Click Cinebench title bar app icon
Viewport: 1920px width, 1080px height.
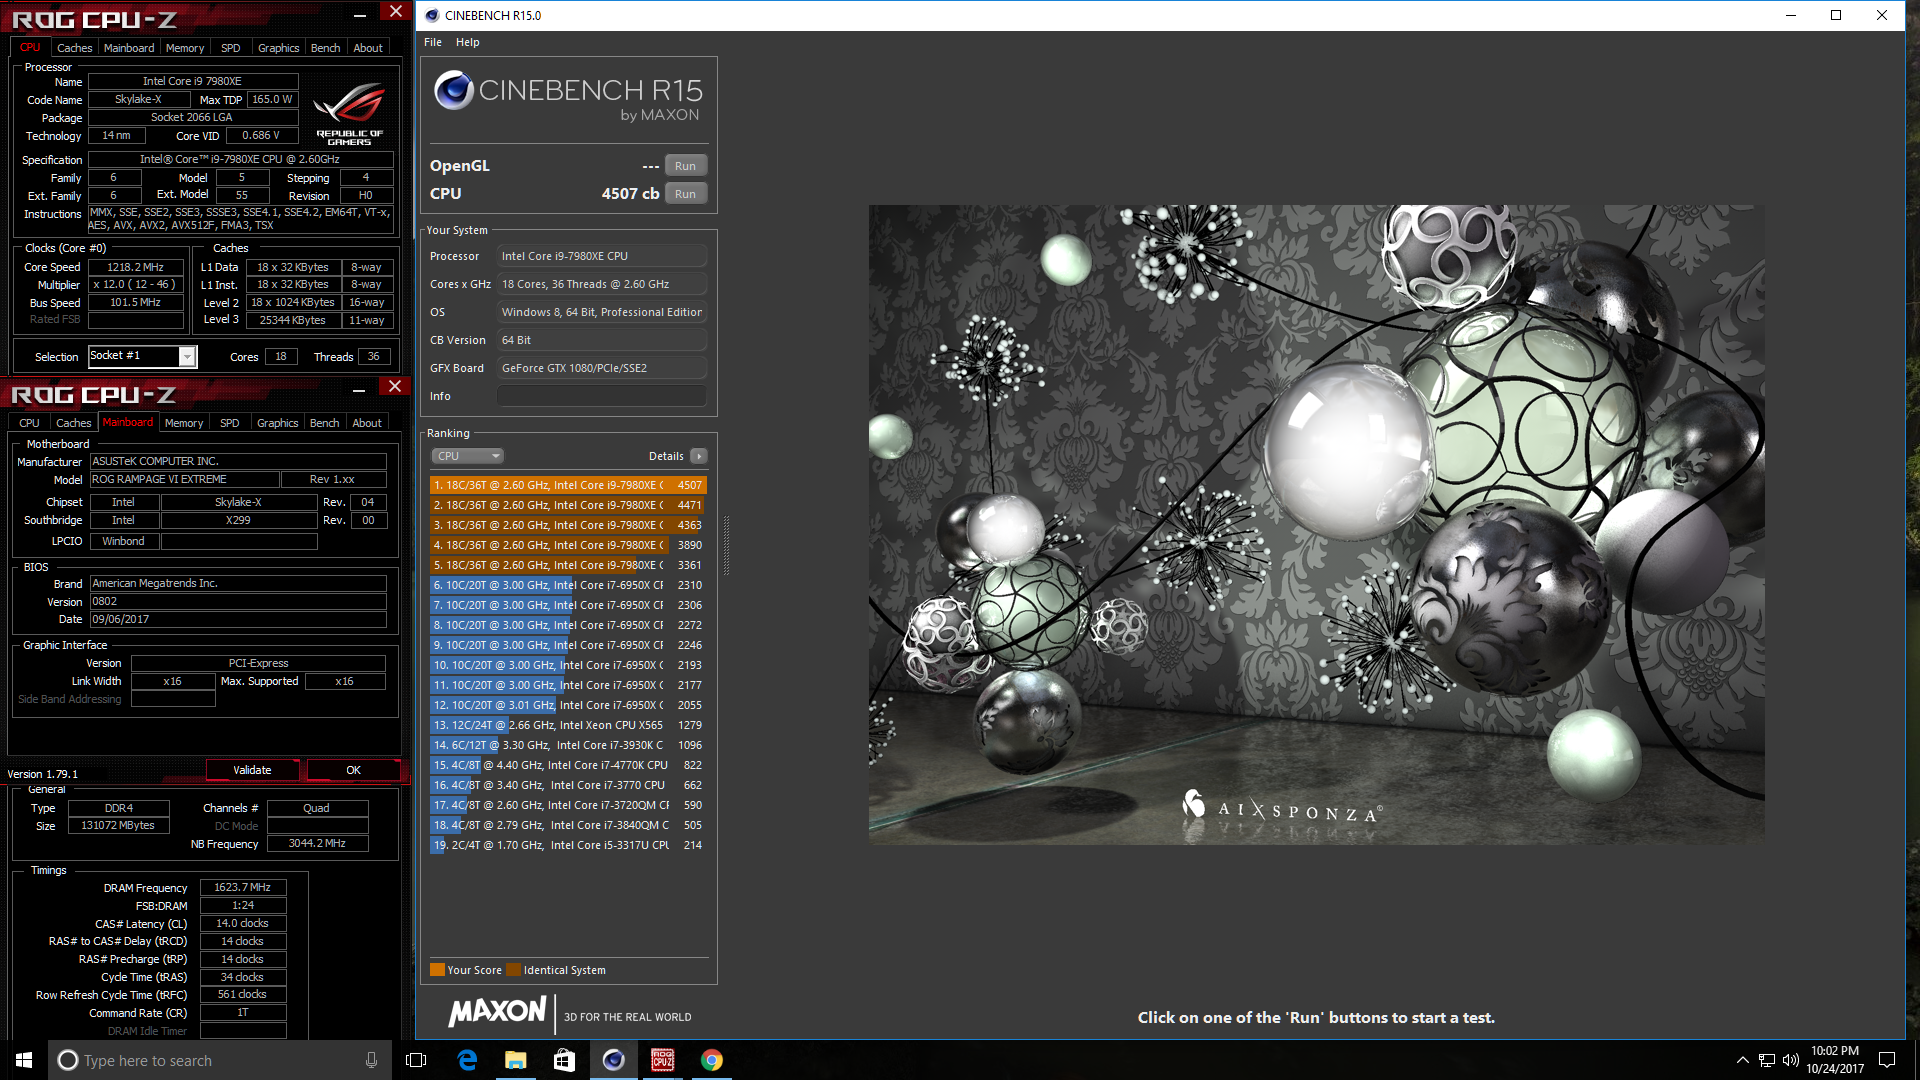tap(431, 15)
